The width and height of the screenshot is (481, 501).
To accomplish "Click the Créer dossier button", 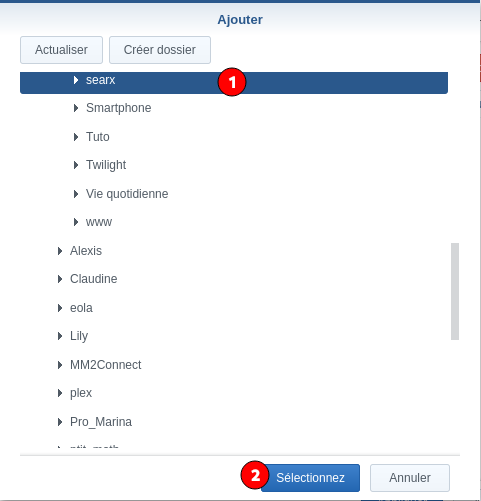I will [x=160, y=50].
